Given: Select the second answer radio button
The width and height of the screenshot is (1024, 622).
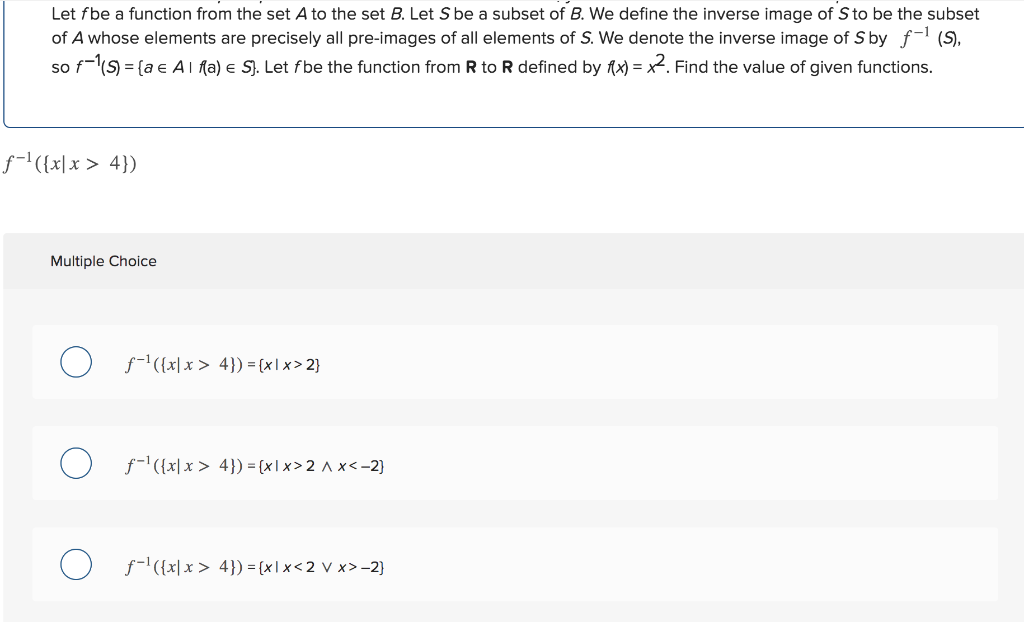Looking at the screenshot, I should 75,463.
